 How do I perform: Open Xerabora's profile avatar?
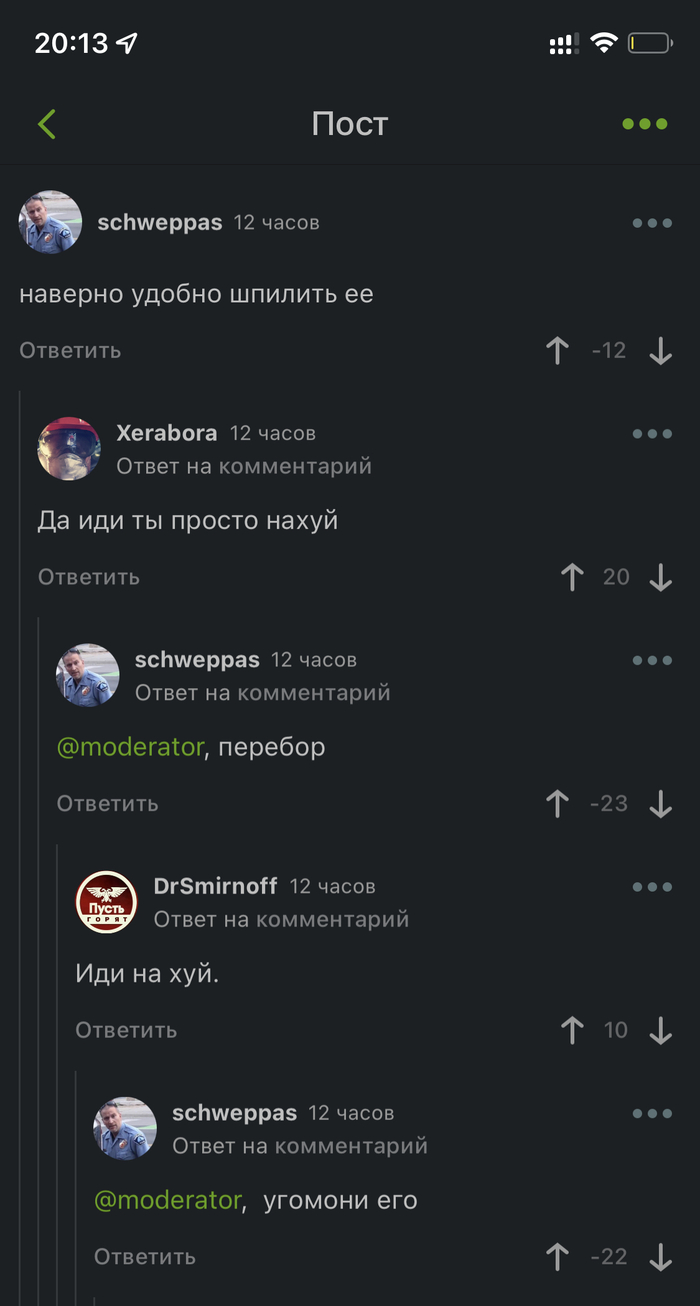tap(69, 449)
